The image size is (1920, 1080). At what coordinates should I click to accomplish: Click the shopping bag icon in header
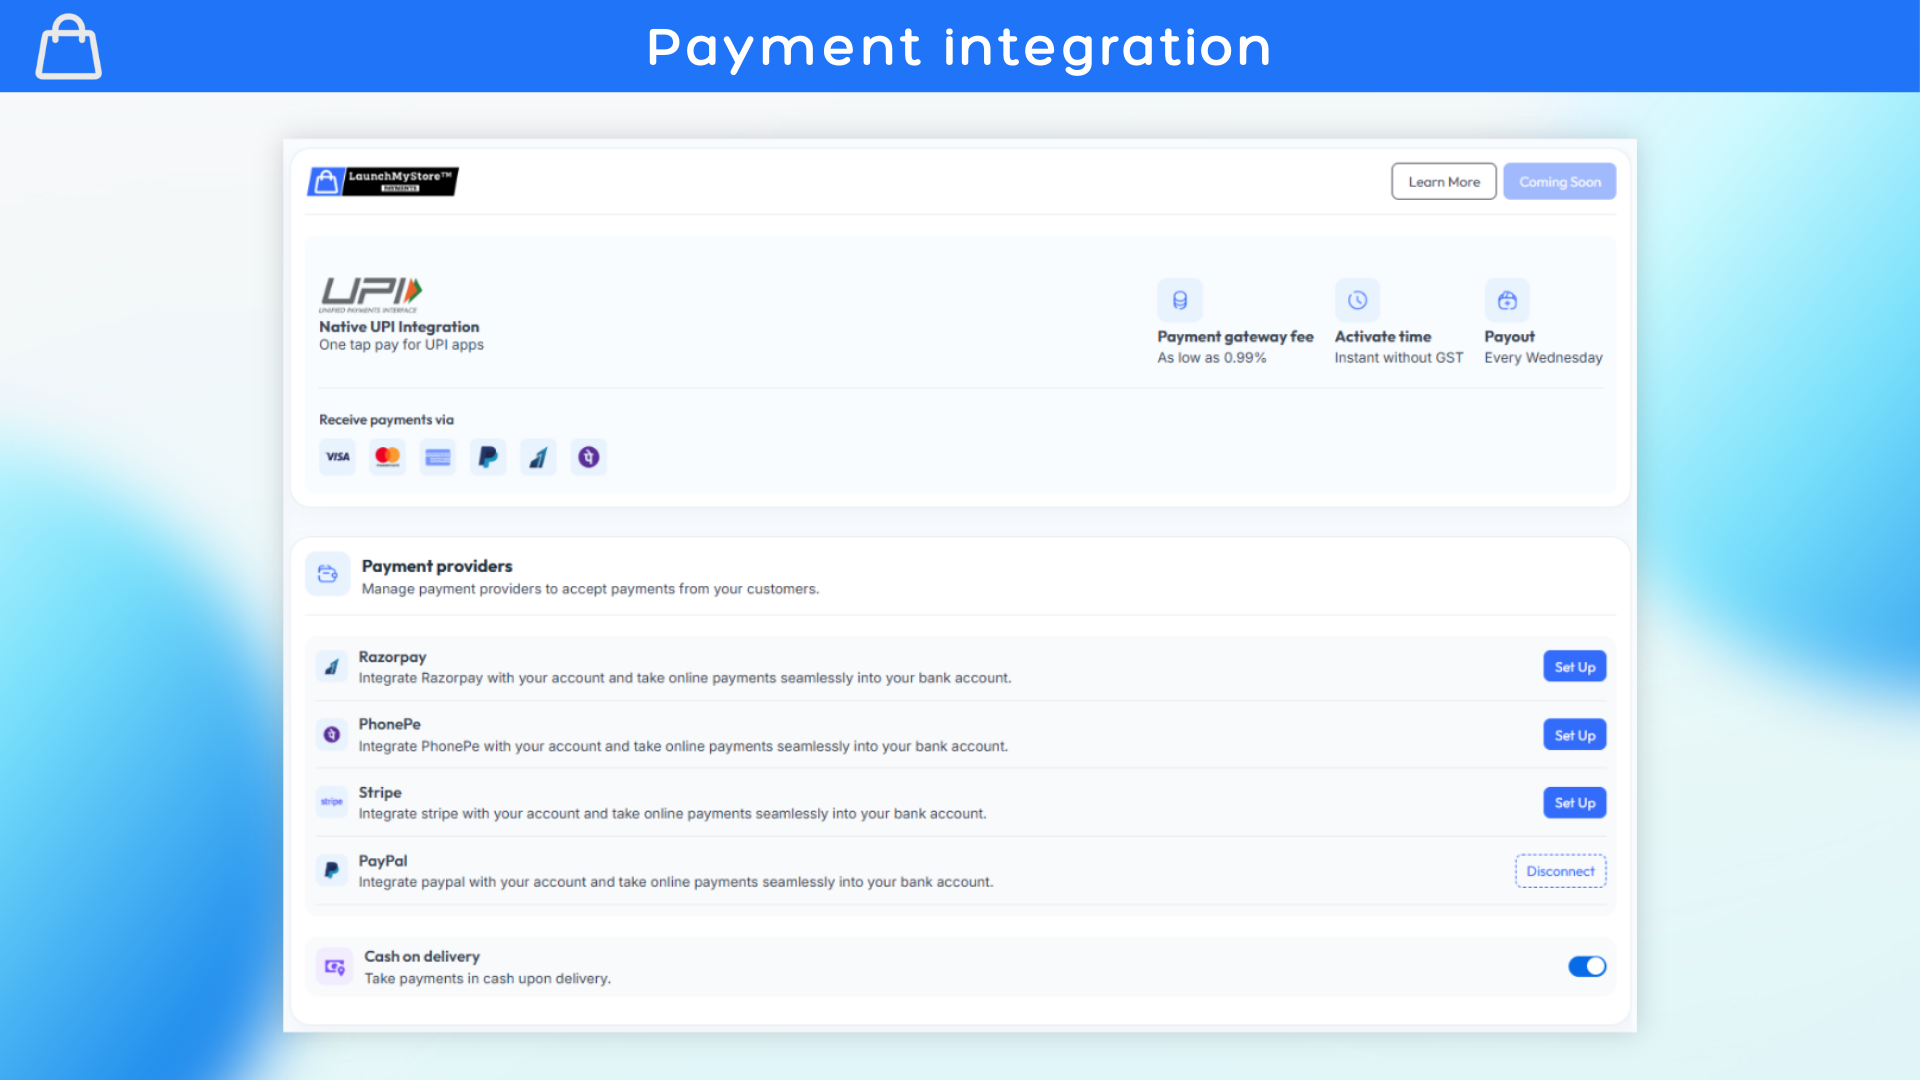(68, 47)
